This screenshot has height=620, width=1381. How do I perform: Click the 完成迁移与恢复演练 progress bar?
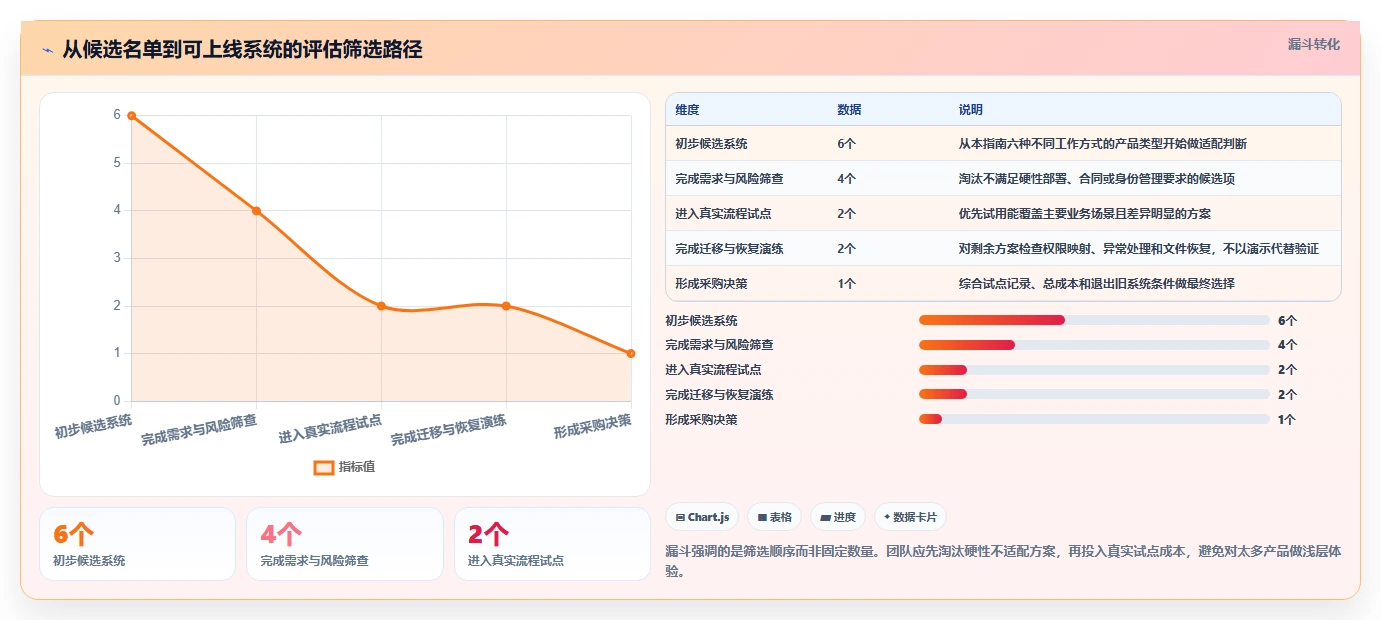pyautogui.click(x=1094, y=395)
